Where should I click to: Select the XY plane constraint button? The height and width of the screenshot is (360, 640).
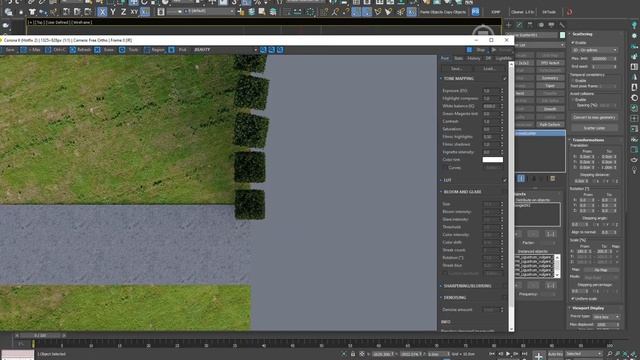coord(134,12)
